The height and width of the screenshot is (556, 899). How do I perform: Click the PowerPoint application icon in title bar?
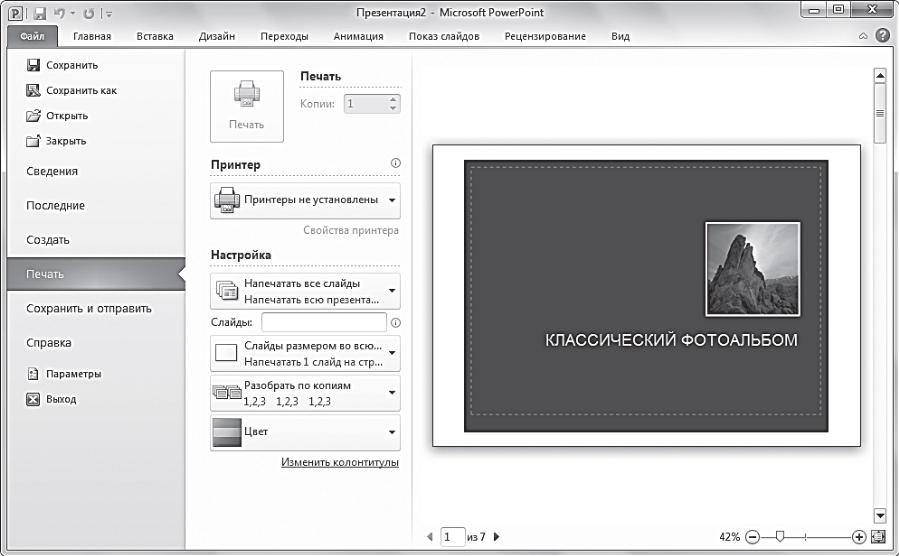tap(16, 13)
